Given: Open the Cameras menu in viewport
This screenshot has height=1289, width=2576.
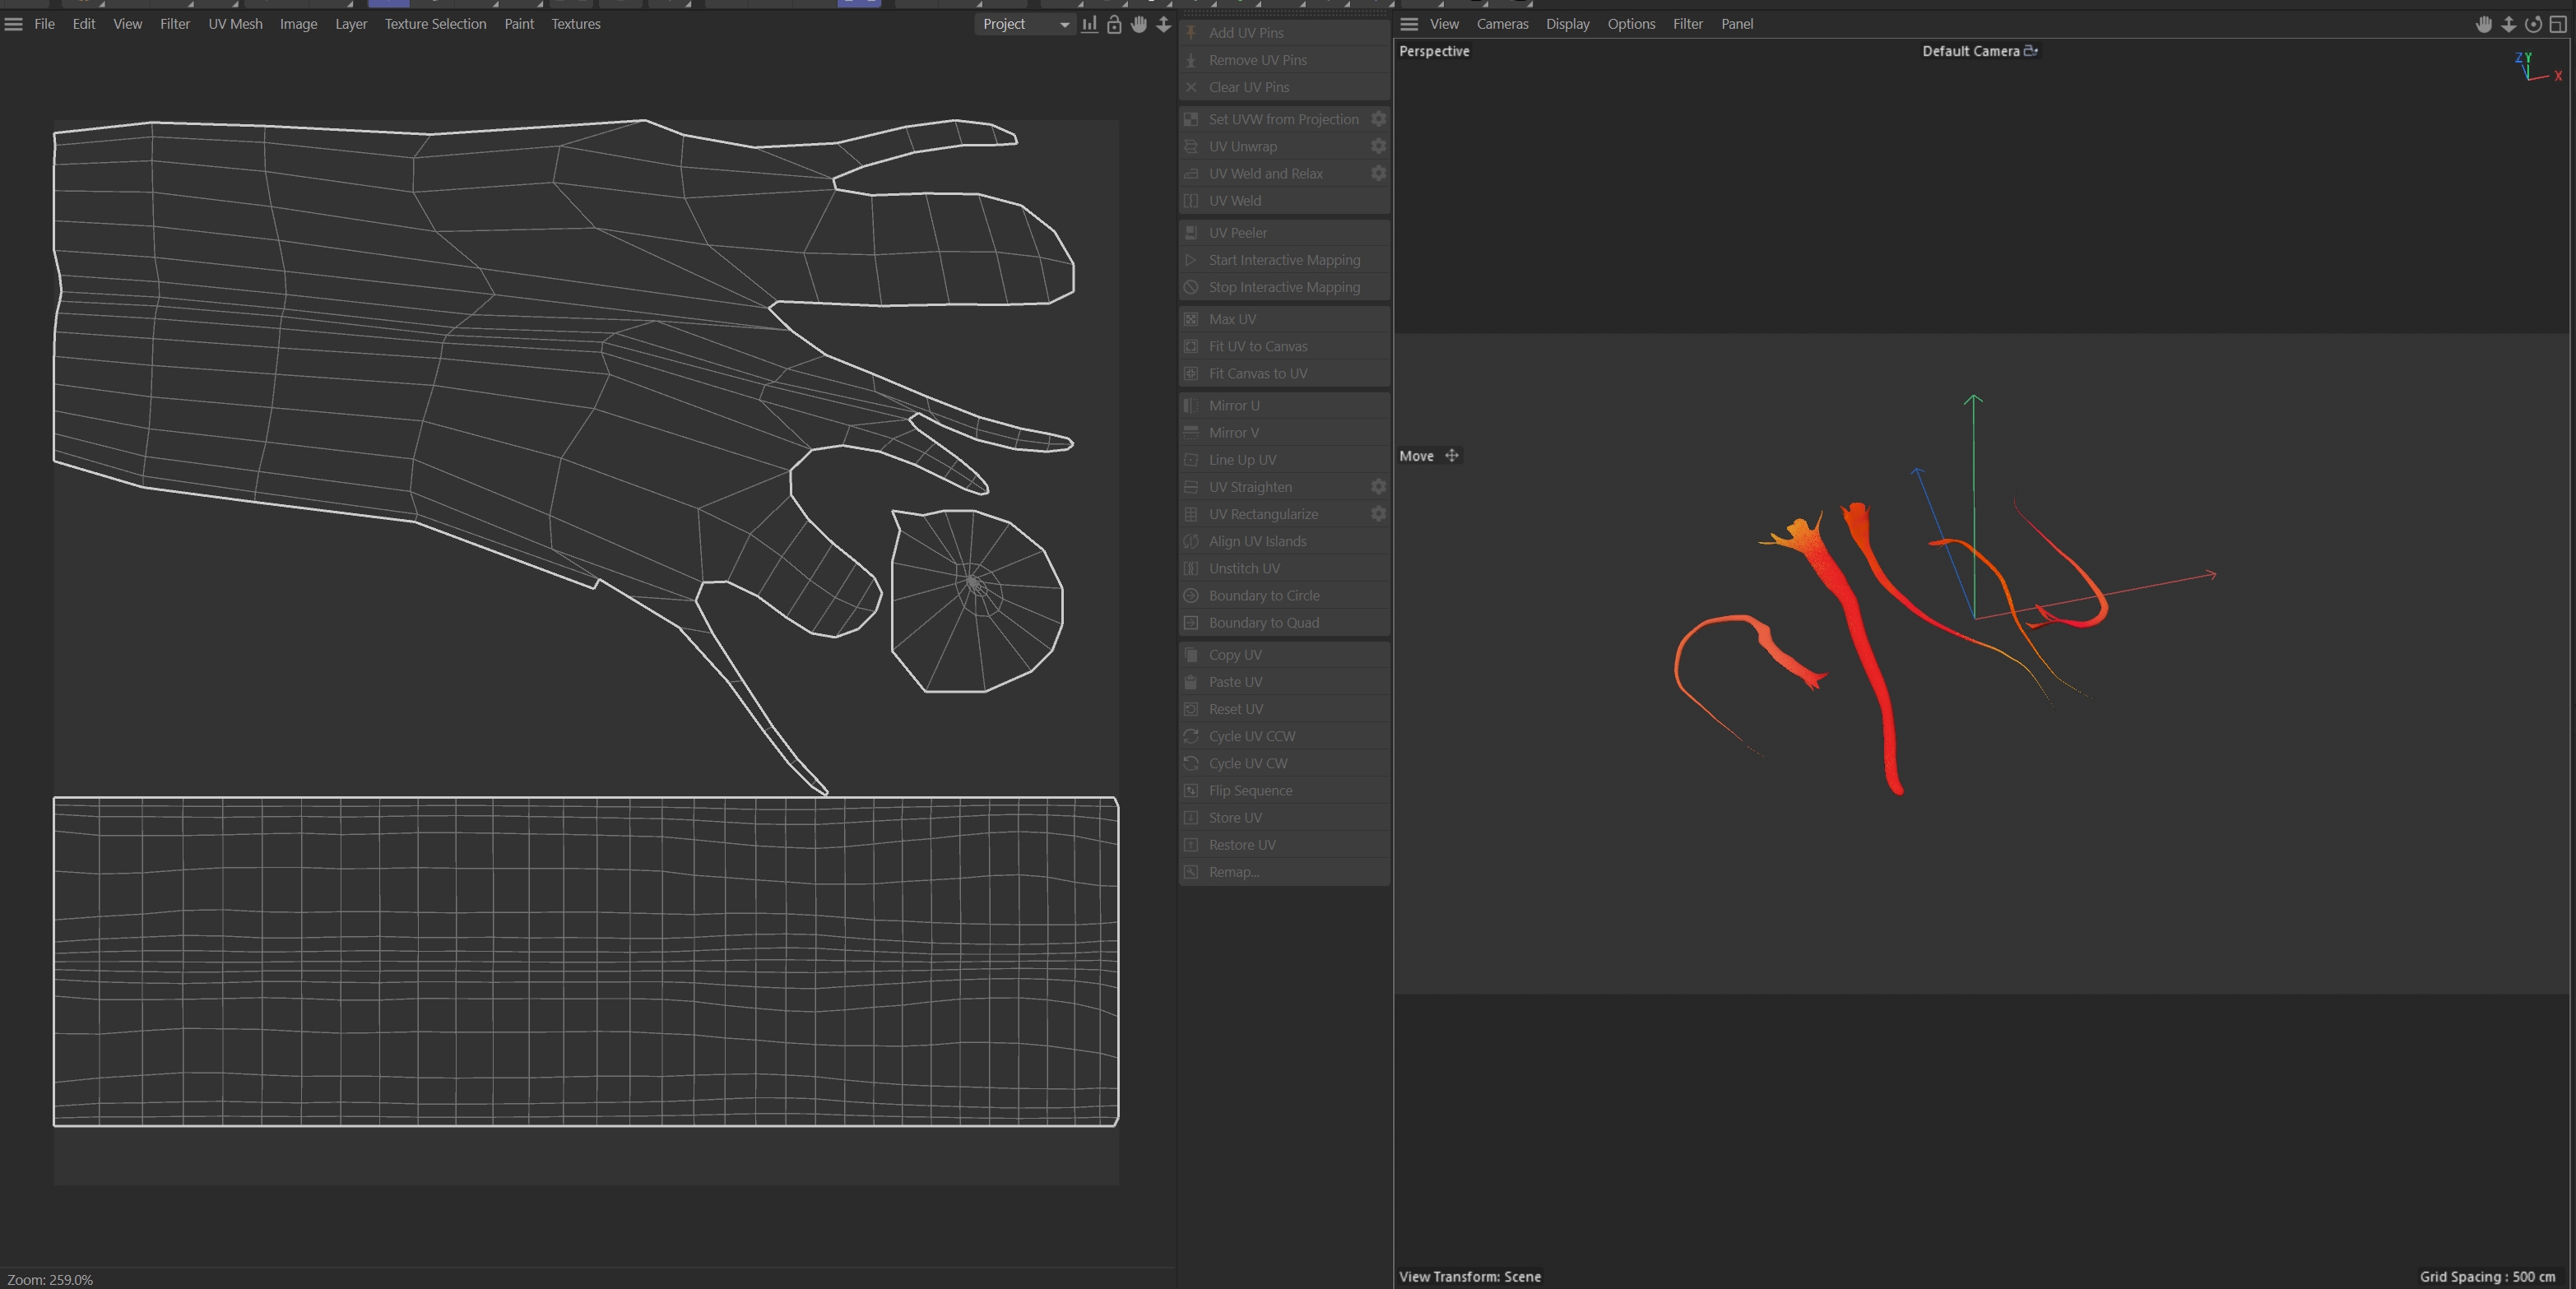Looking at the screenshot, I should point(1502,24).
